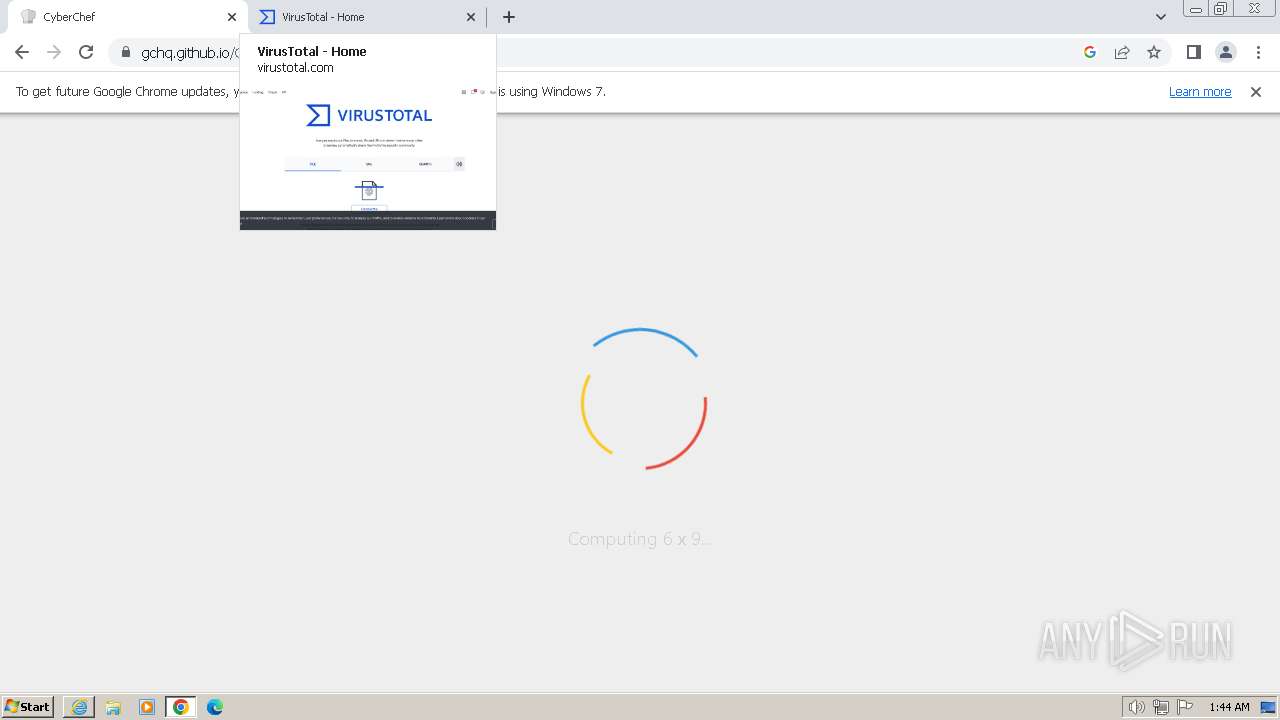Viewport: 1280px width, 720px height.
Task: Open a new browser tab
Action: point(509,17)
